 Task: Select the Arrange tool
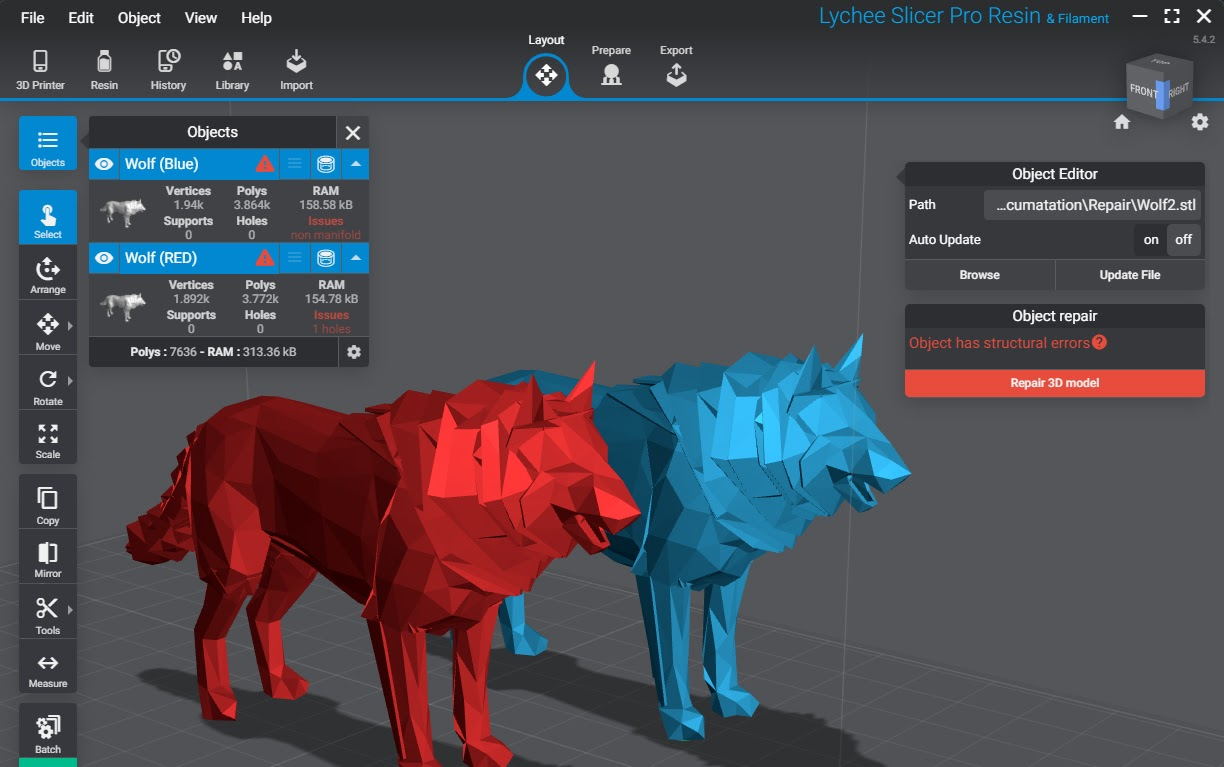point(47,276)
